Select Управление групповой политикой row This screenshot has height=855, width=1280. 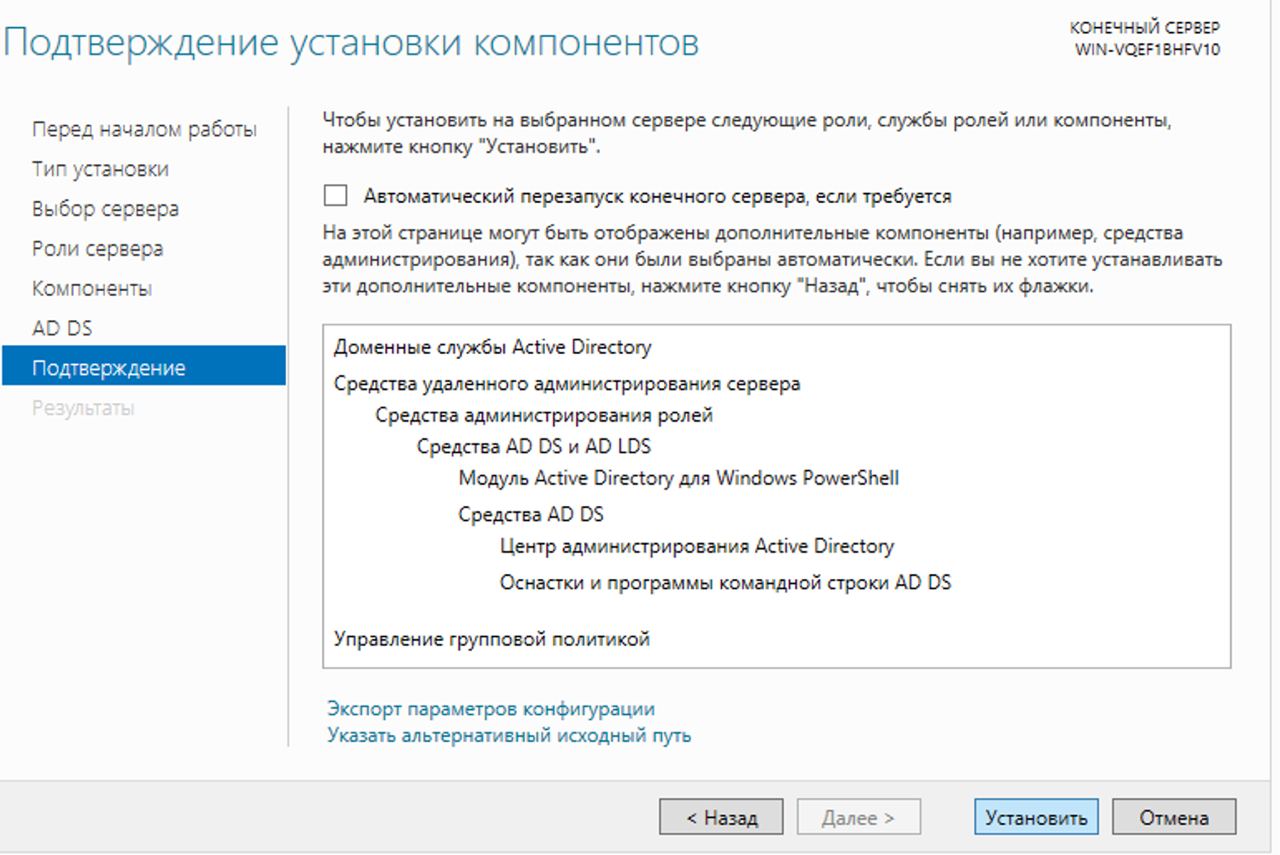(491, 638)
